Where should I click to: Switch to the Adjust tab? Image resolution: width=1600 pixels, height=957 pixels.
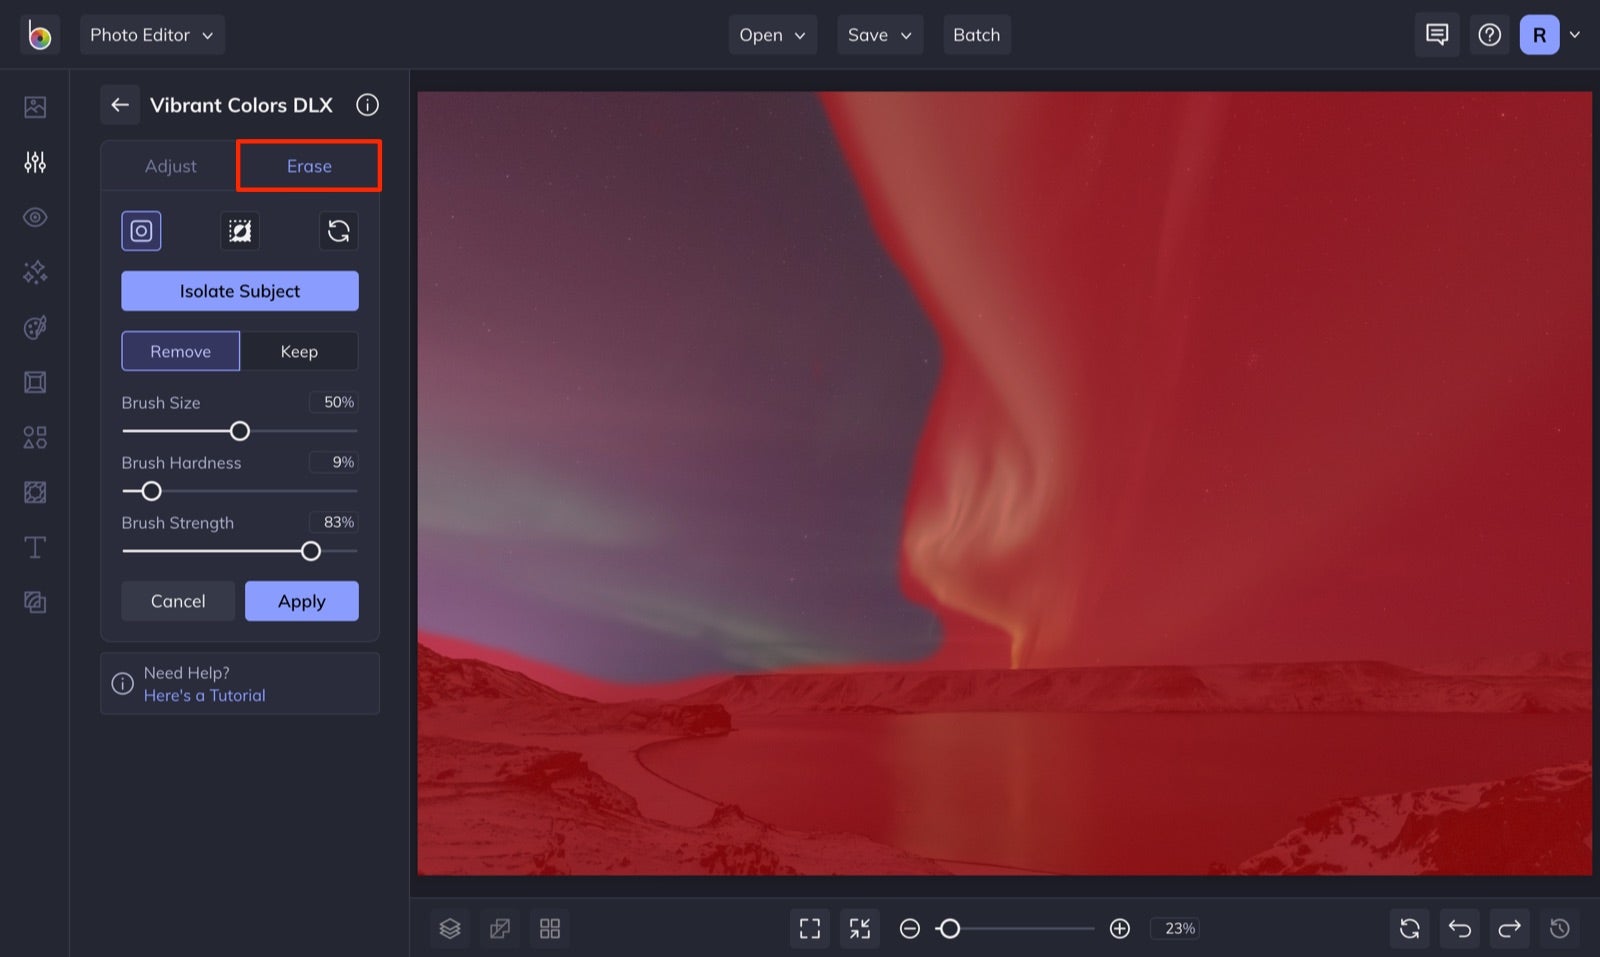coord(170,165)
